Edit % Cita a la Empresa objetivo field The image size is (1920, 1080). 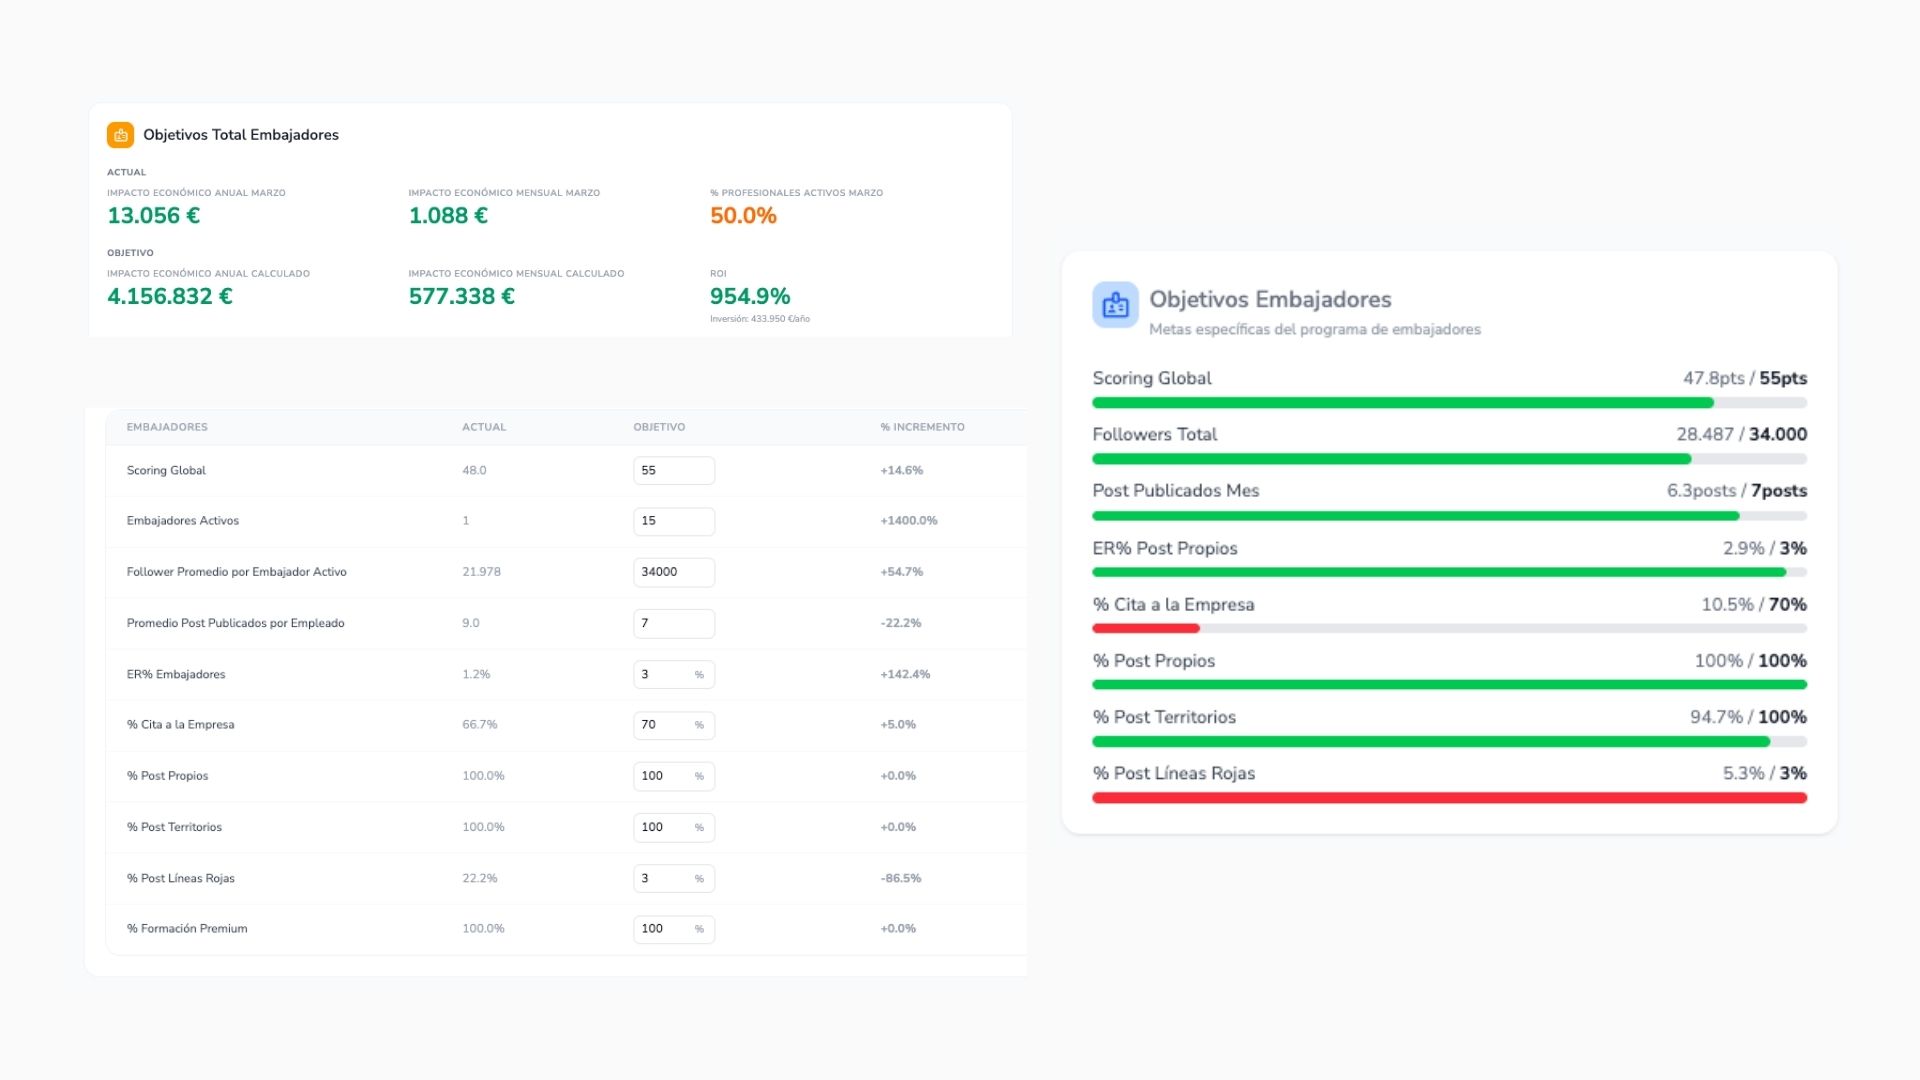point(674,725)
